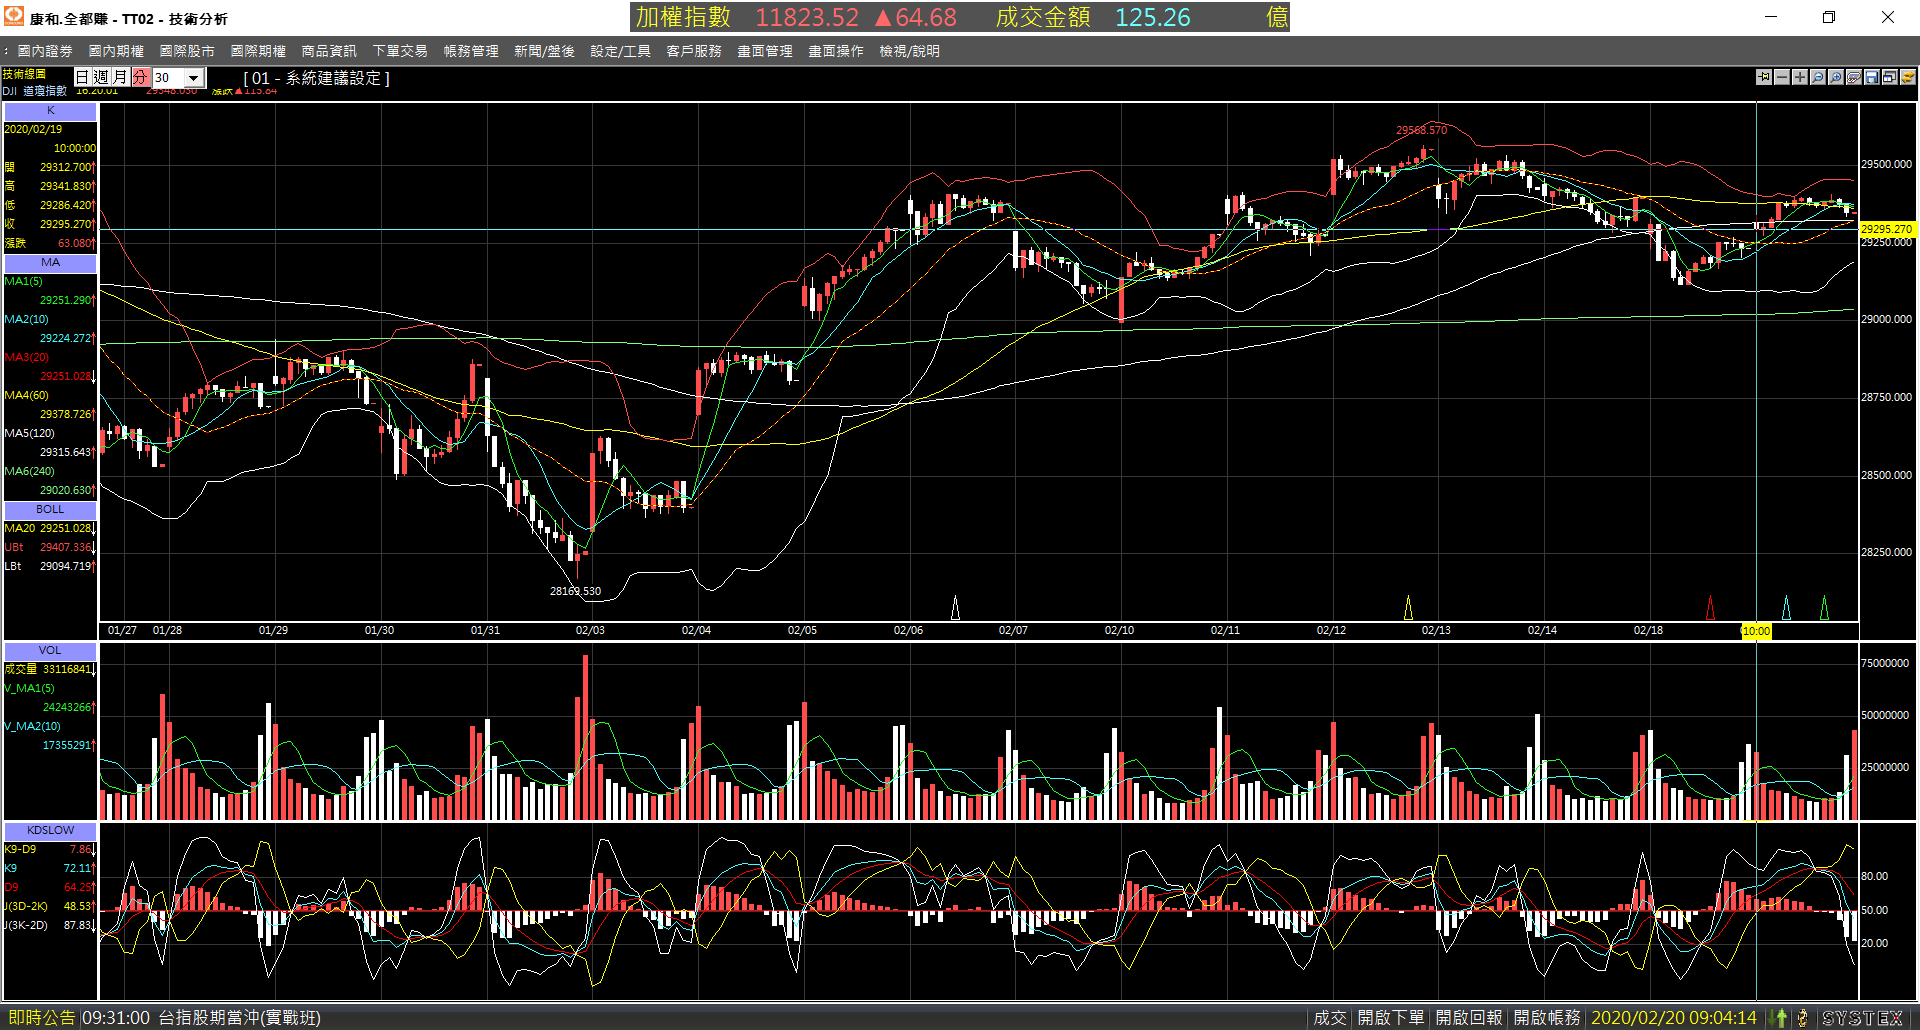Zoom in with the magnifier plus icon
The image size is (1920, 1030).
point(1836,77)
